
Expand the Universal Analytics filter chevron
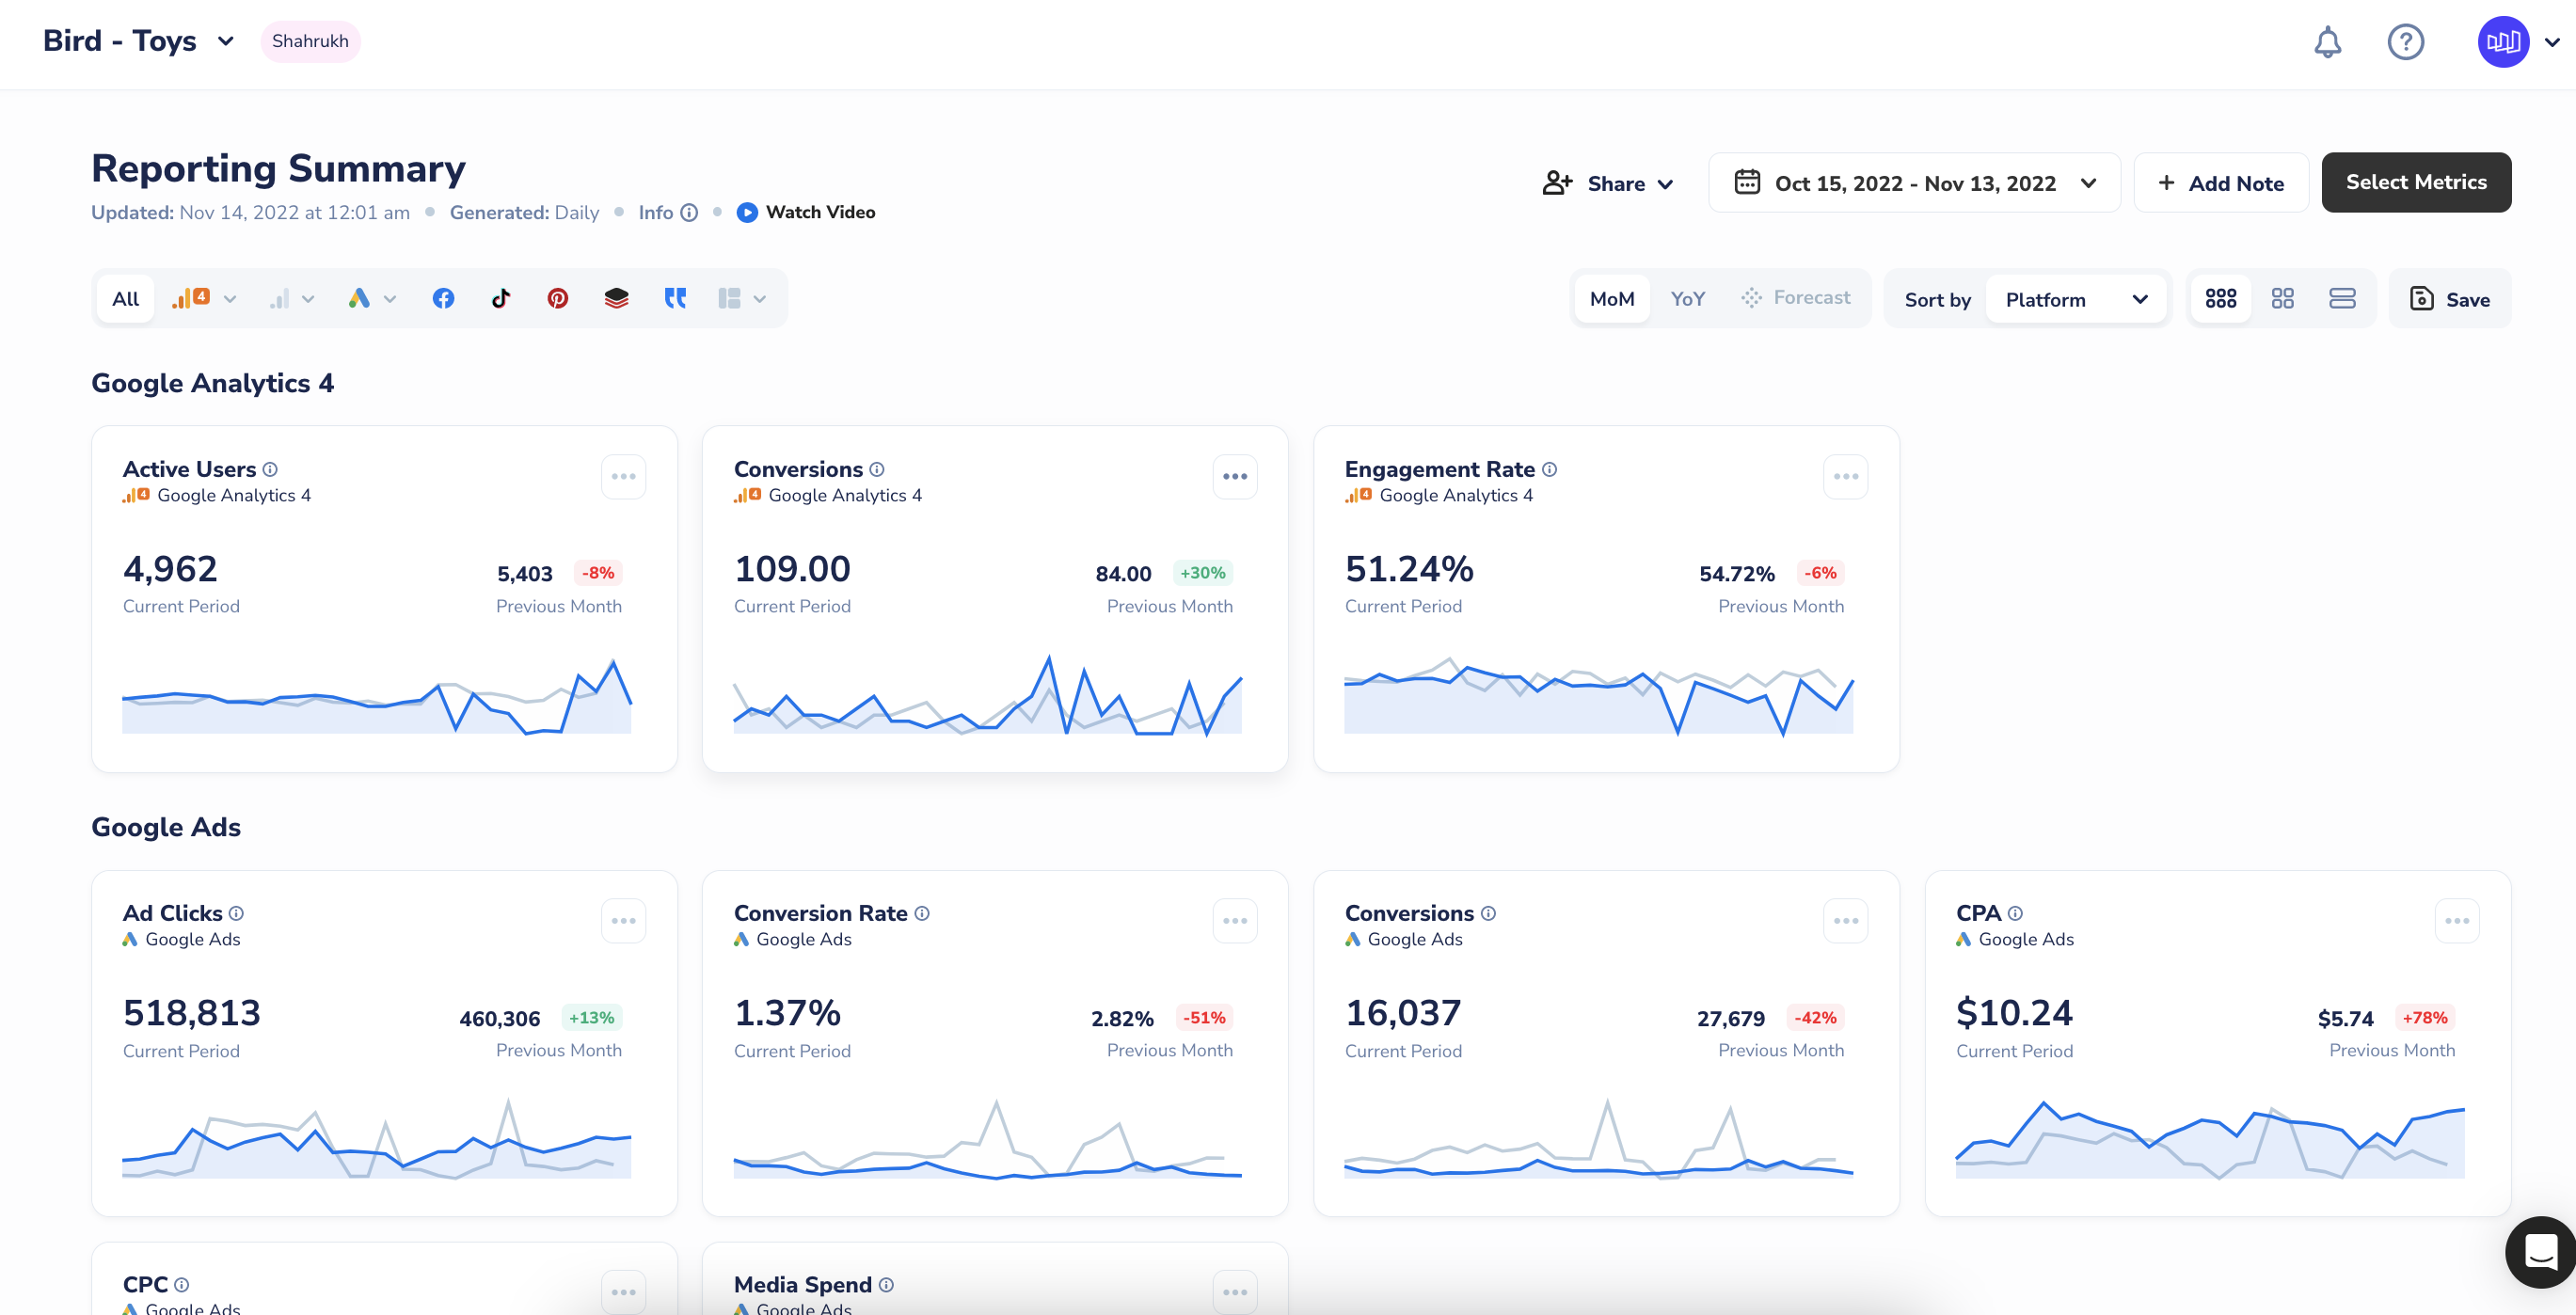click(x=308, y=299)
